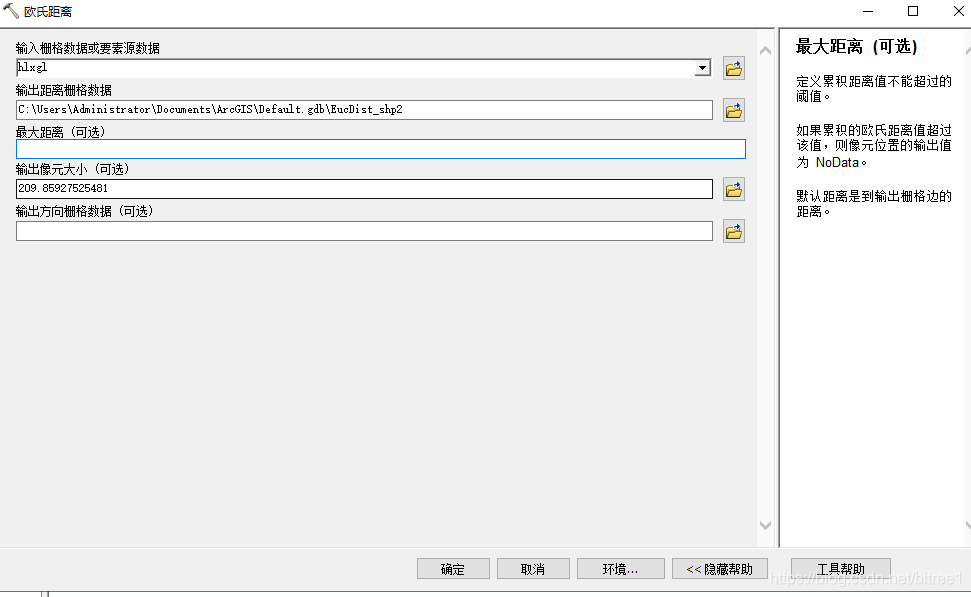Viewport: 971px width, 597px height.
Task: Click the 输出方向栅格数据 (可选) label
Action: point(85,211)
